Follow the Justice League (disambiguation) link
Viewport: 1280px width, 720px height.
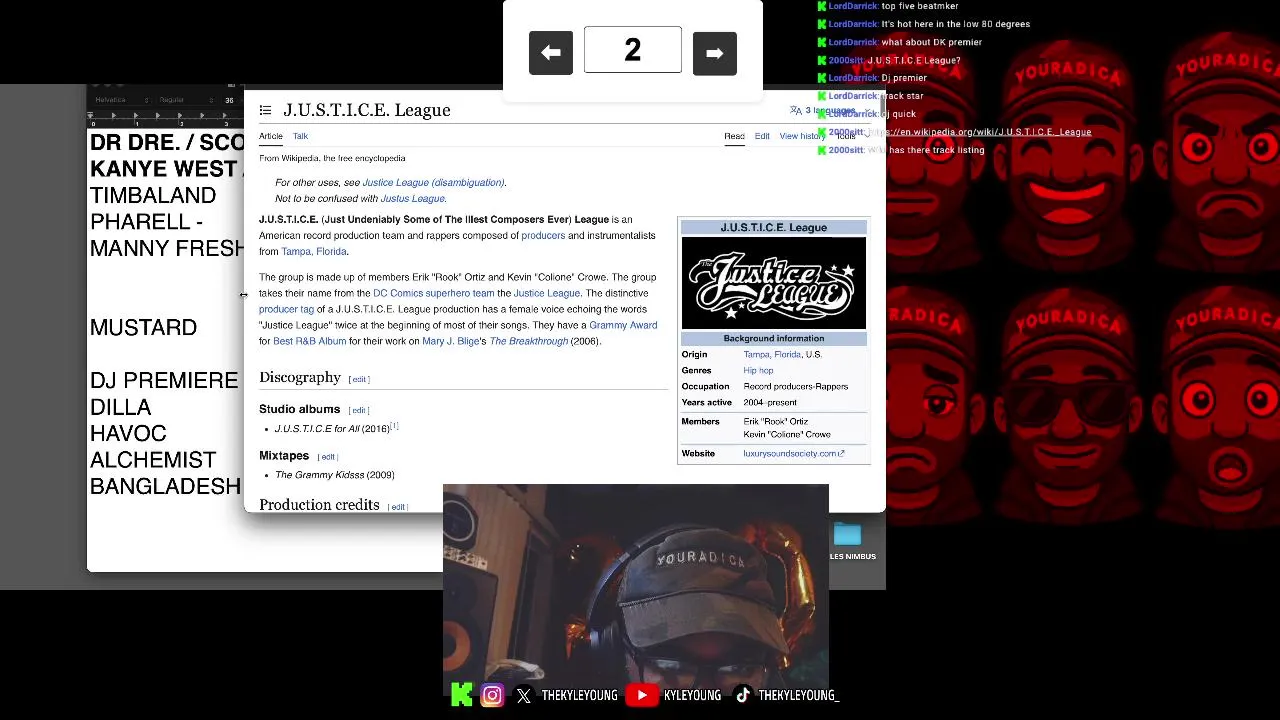coord(434,183)
